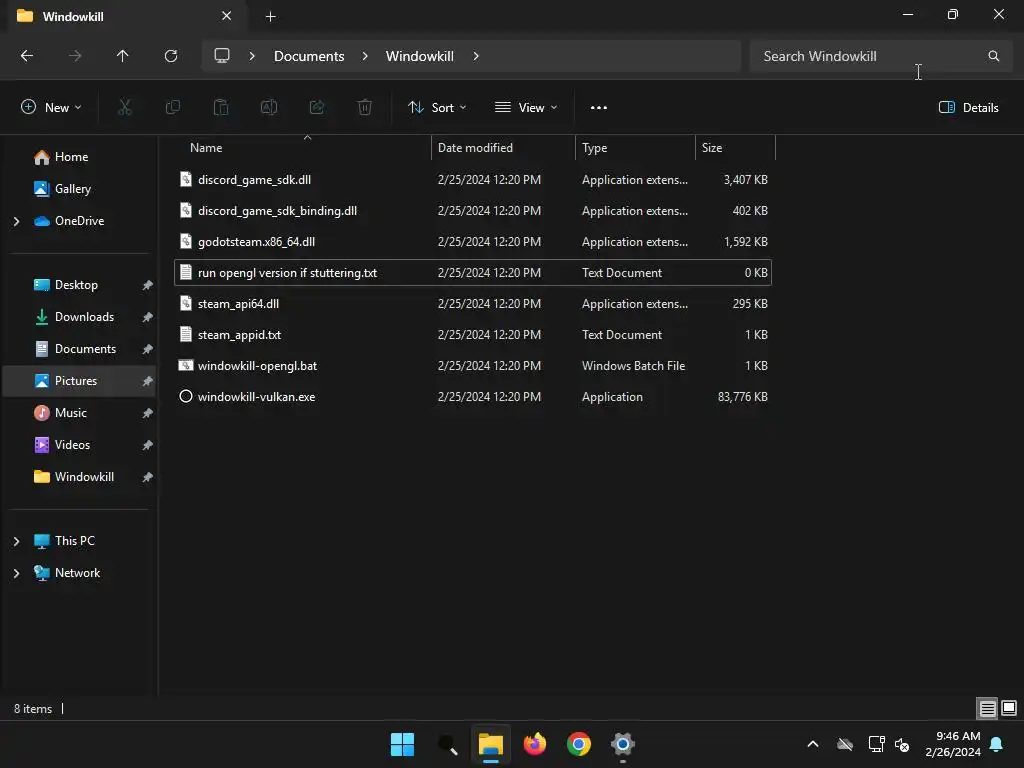Screen dimensions: 1024x768
Task: Select windowkill-opengl.bat file
Action: (473, 366)
